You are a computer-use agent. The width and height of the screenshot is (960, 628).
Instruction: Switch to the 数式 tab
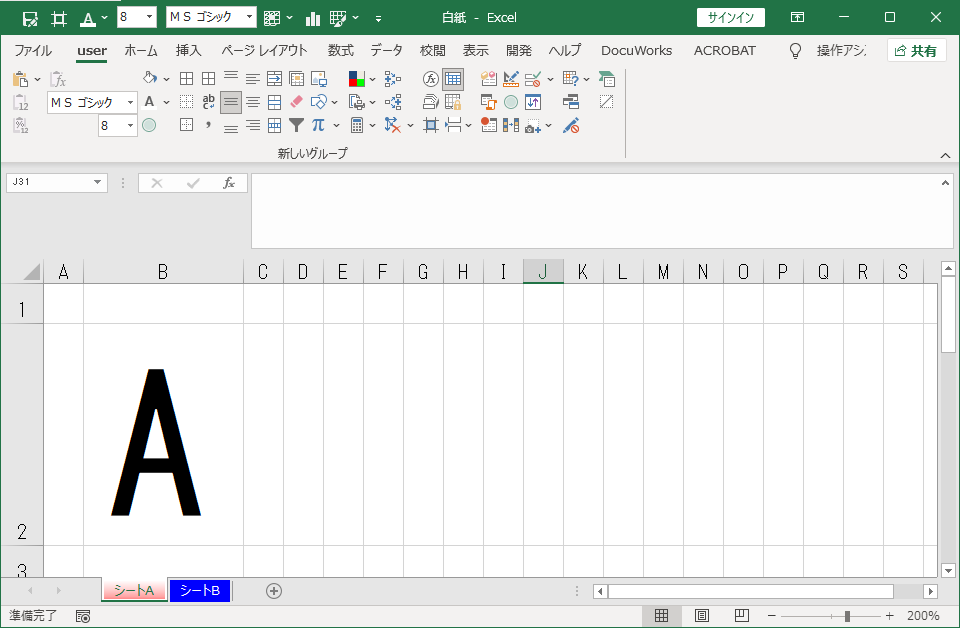[x=340, y=50]
